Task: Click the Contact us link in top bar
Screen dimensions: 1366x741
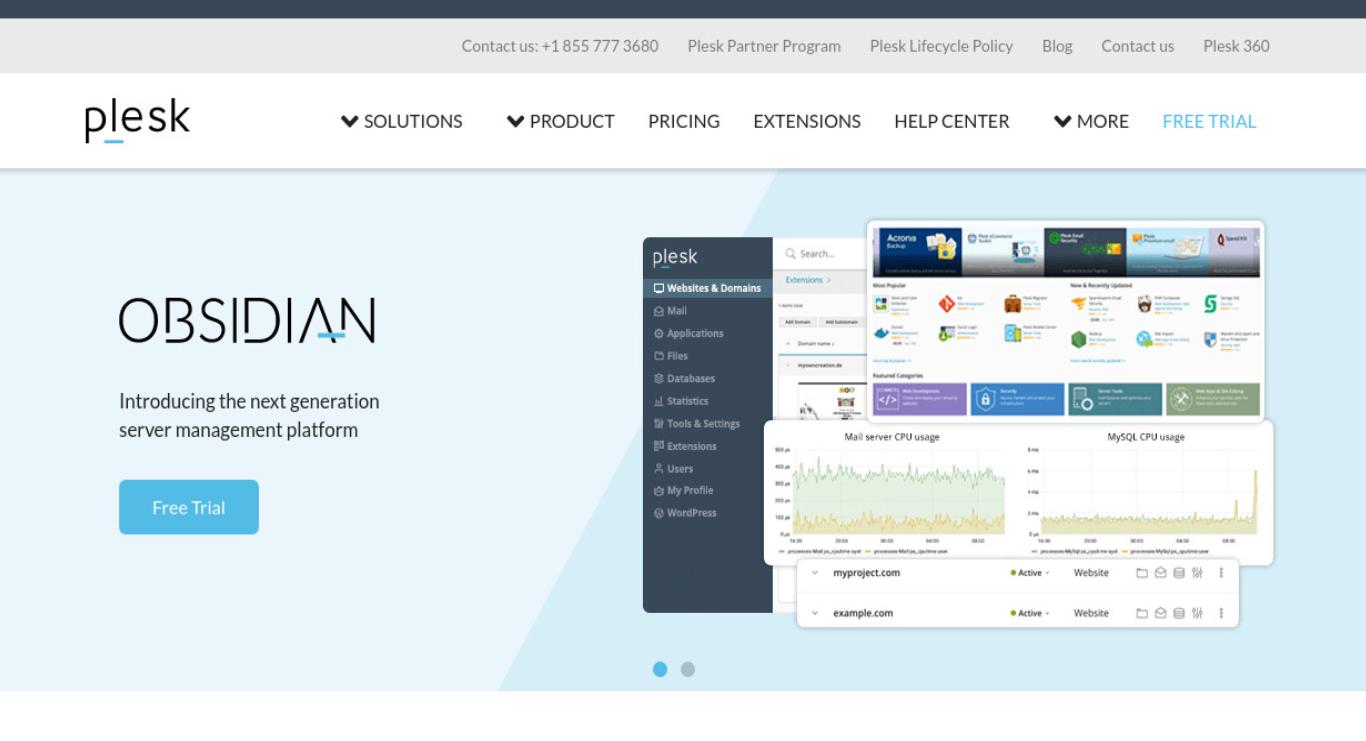Action: pos(1138,46)
